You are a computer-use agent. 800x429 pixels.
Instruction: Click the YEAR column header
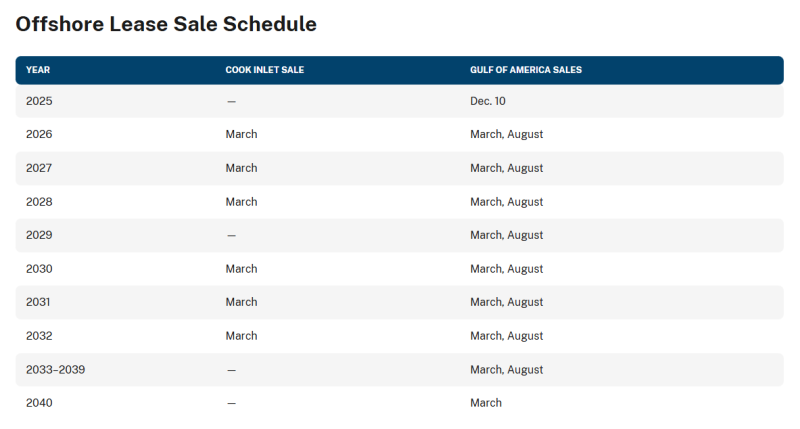click(x=38, y=70)
